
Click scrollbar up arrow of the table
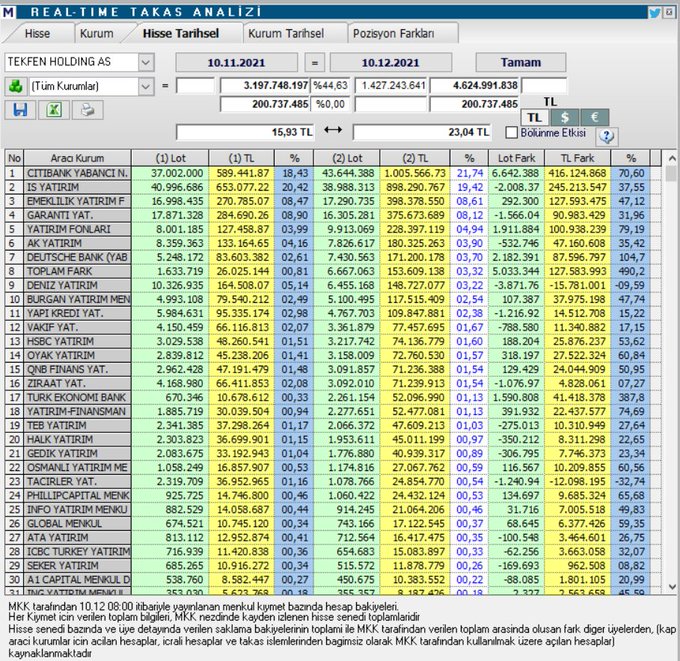click(x=672, y=158)
